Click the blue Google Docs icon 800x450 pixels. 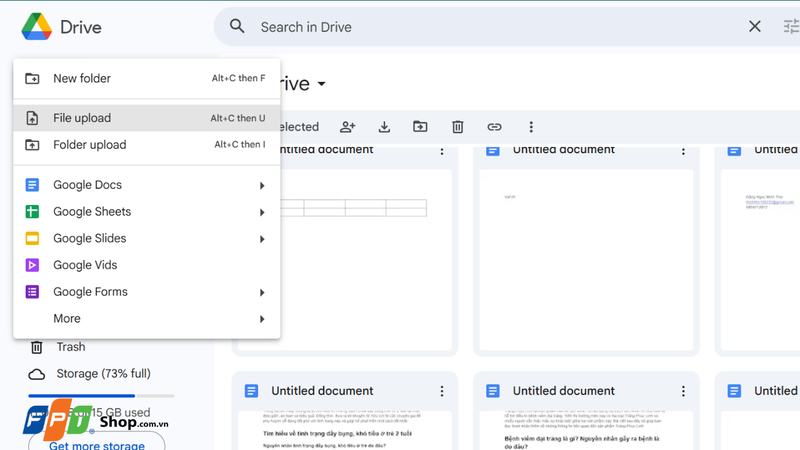(32, 185)
